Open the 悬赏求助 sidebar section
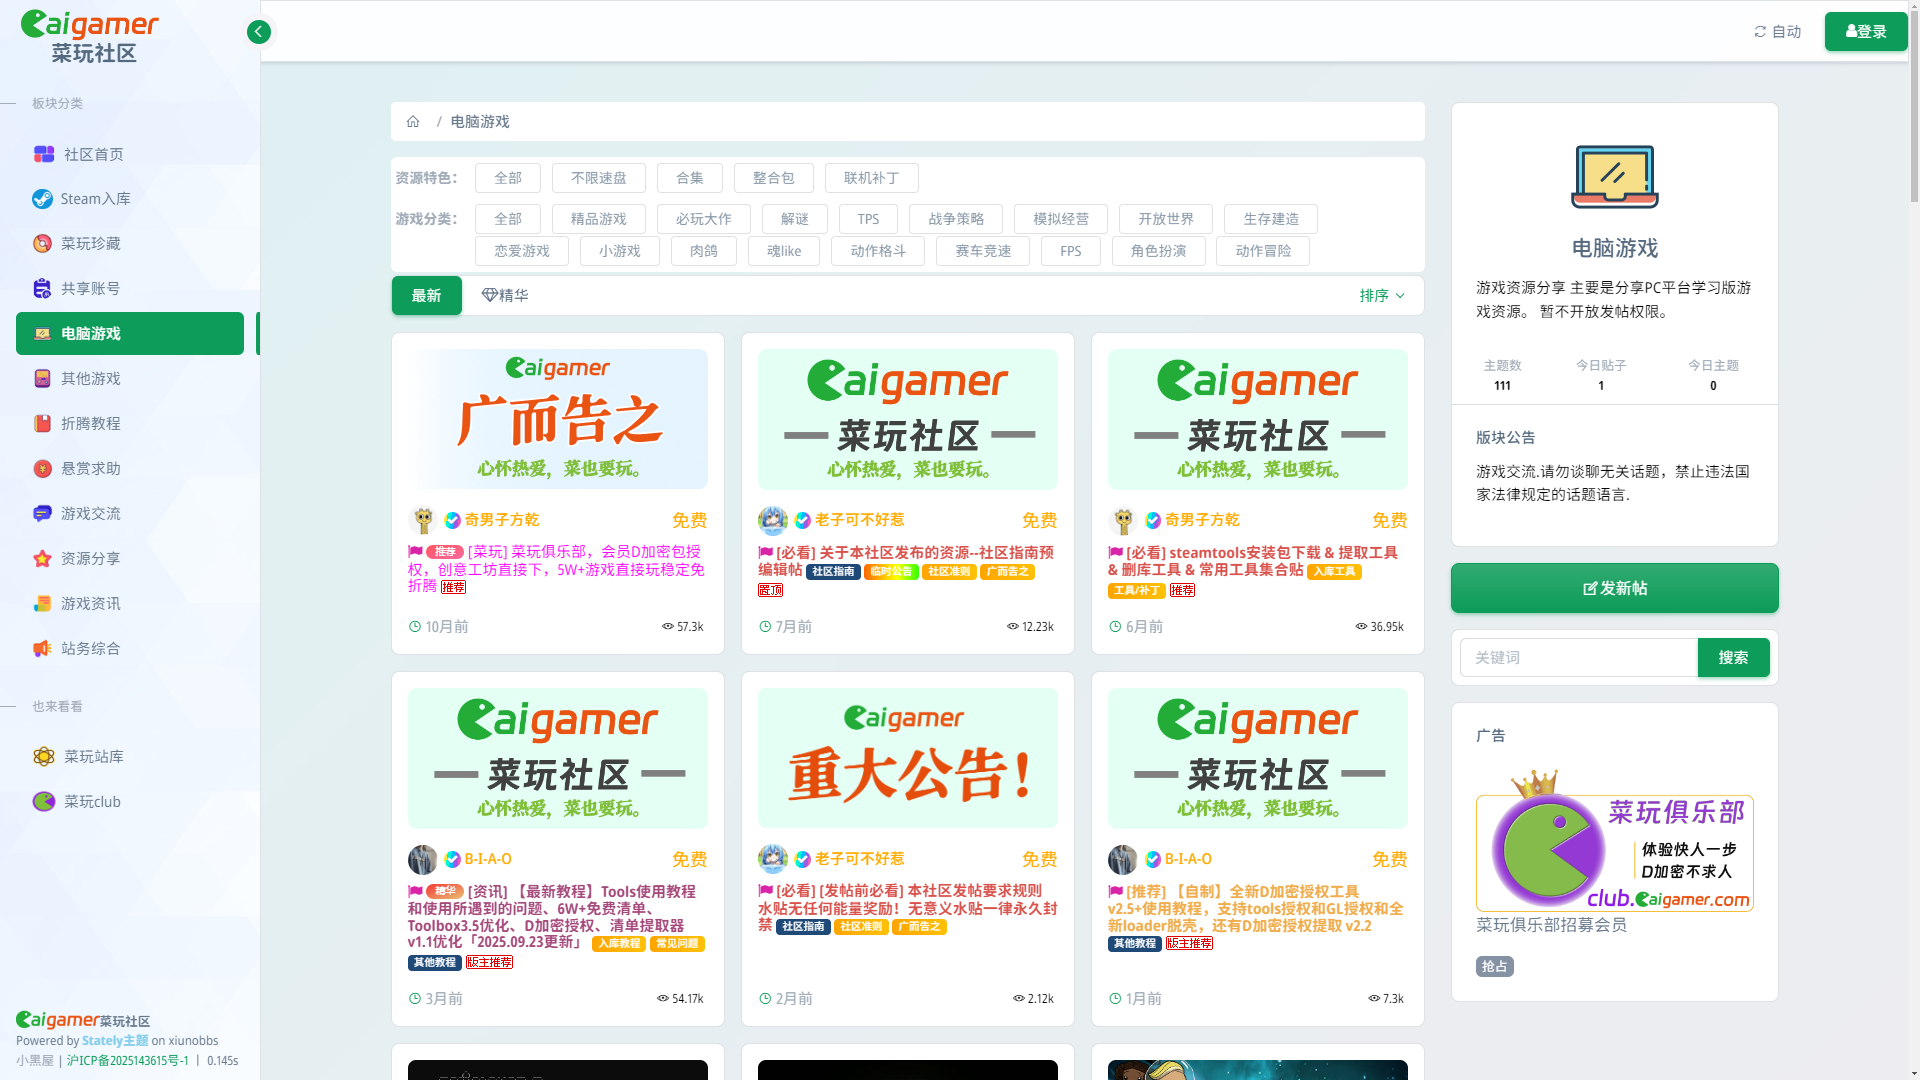1920x1080 pixels. (90, 469)
